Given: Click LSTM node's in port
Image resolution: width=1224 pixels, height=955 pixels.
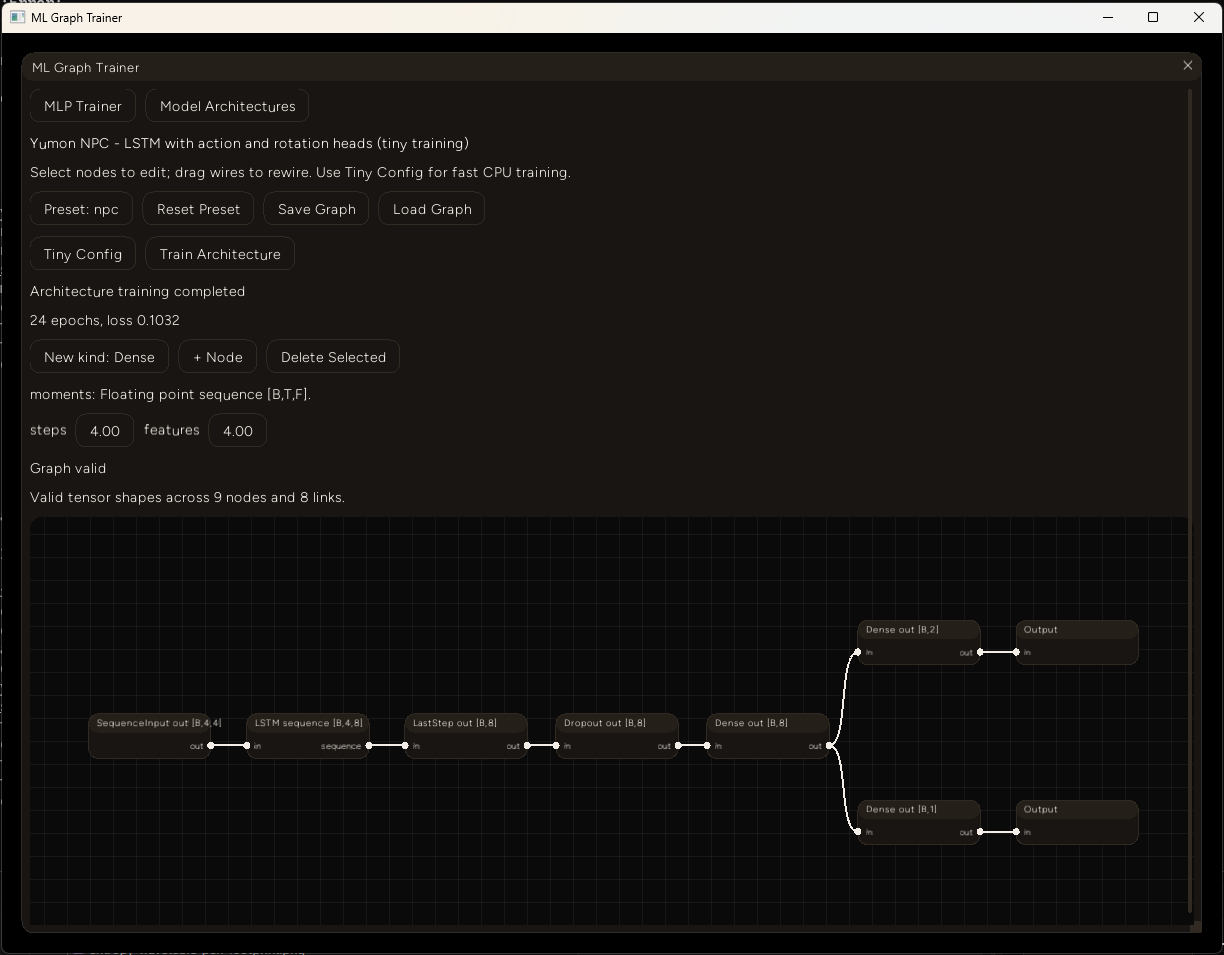Looking at the screenshot, I should click(x=247, y=746).
